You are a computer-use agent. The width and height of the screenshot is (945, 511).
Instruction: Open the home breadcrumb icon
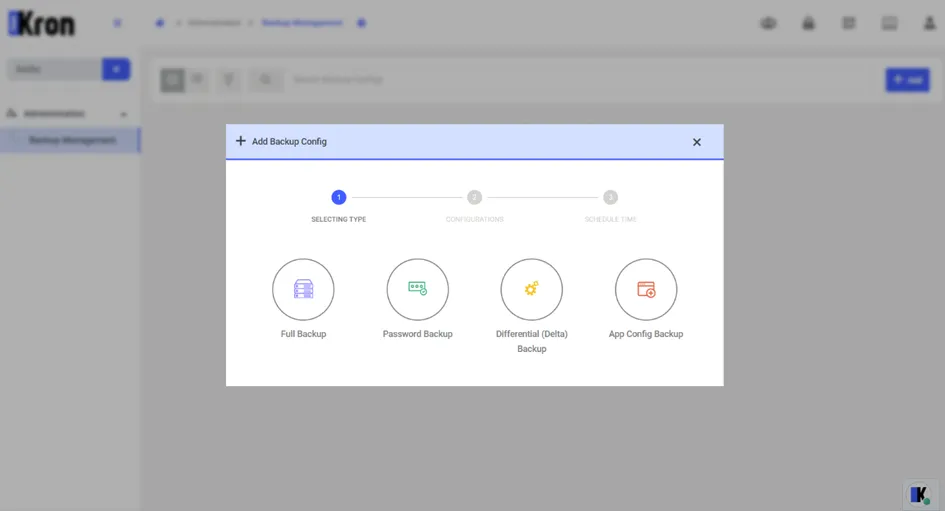(x=159, y=23)
